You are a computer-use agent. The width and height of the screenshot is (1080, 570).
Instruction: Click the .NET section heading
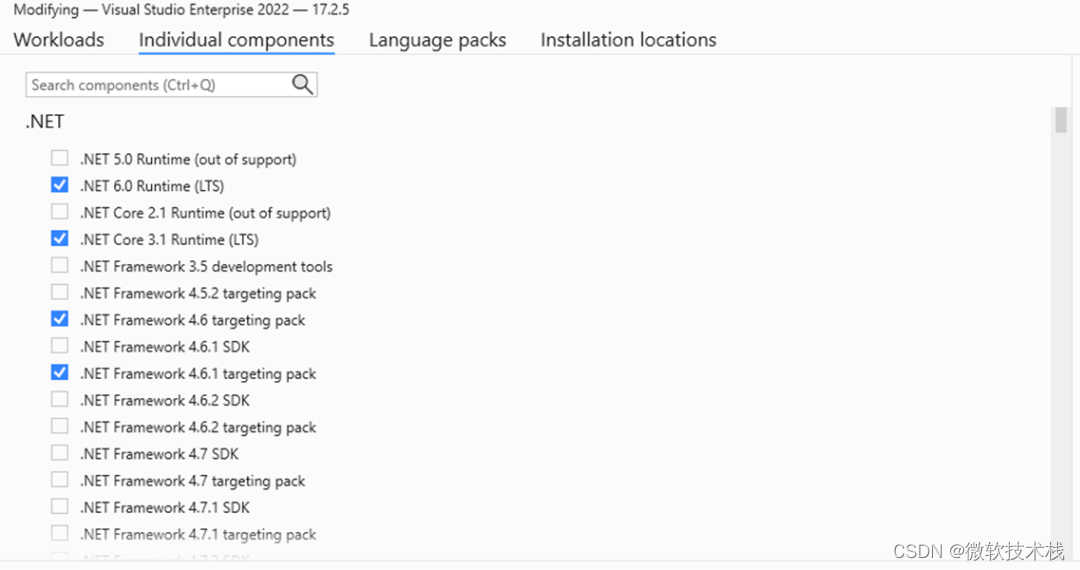pyautogui.click(x=45, y=122)
